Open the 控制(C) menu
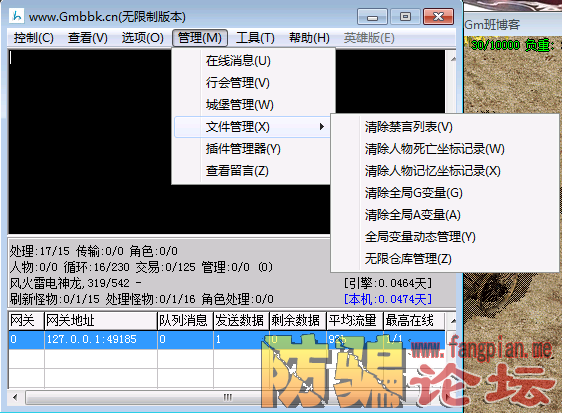The image size is (562, 413). point(33,38)
